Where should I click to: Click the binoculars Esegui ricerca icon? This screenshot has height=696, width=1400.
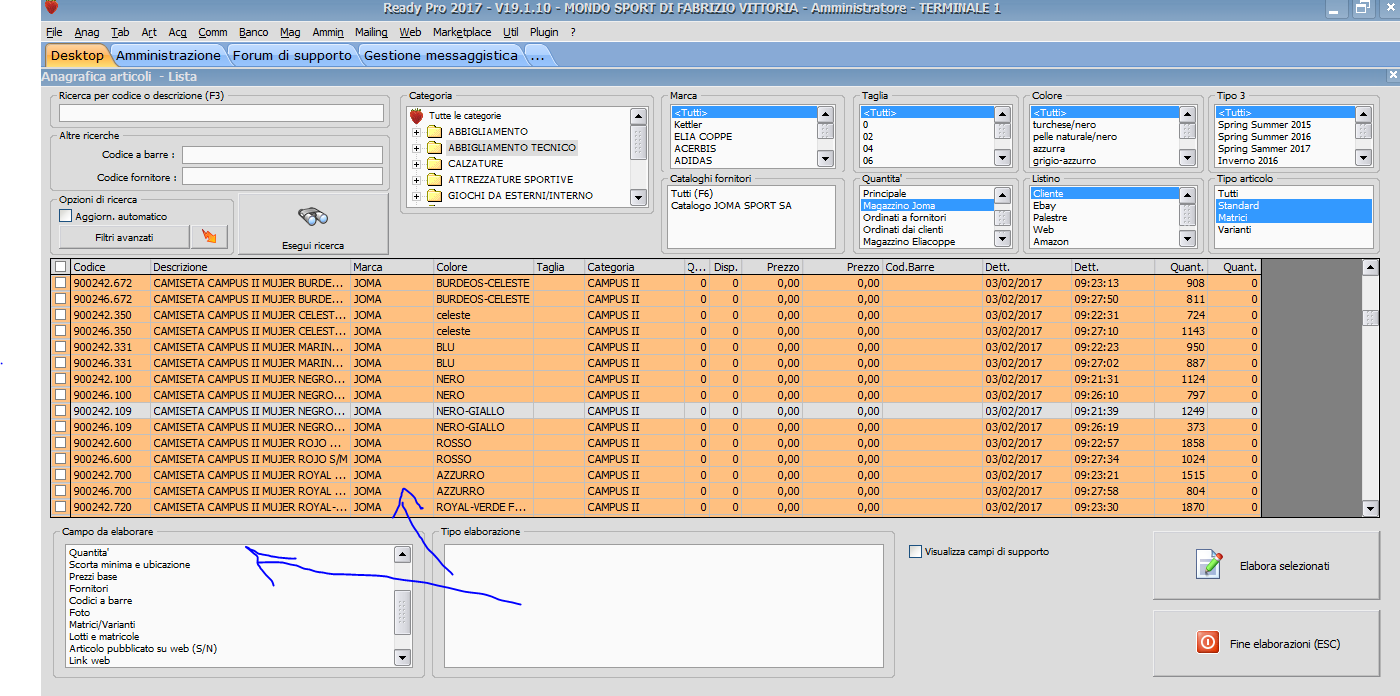tap(313, 216)
